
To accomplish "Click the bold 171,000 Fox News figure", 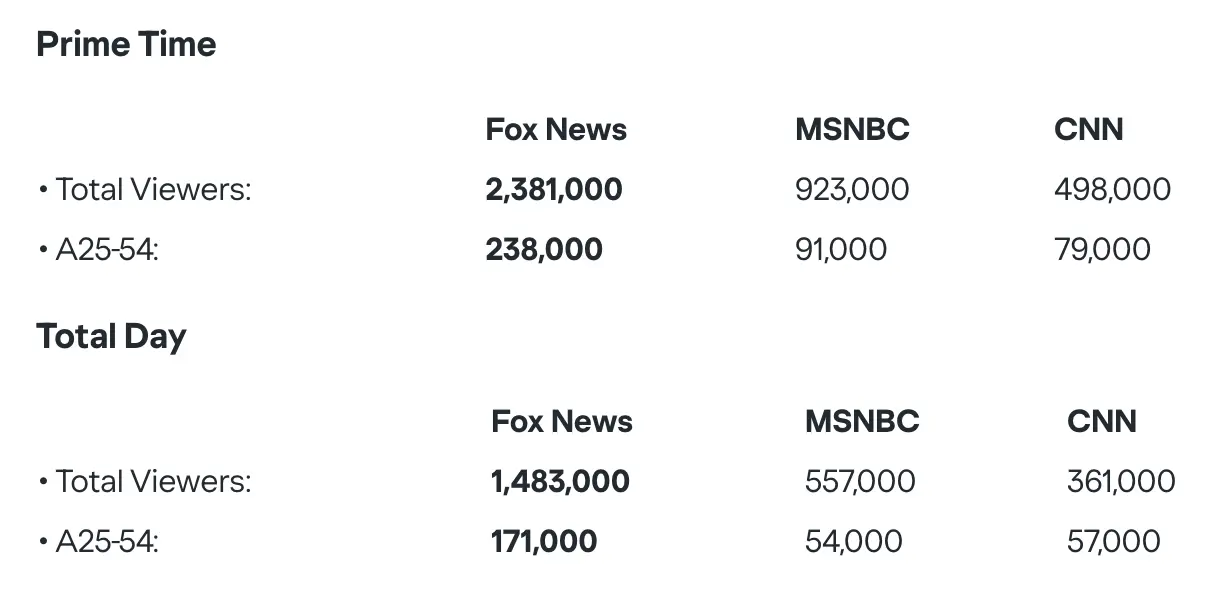I will [x=544, y=541].
